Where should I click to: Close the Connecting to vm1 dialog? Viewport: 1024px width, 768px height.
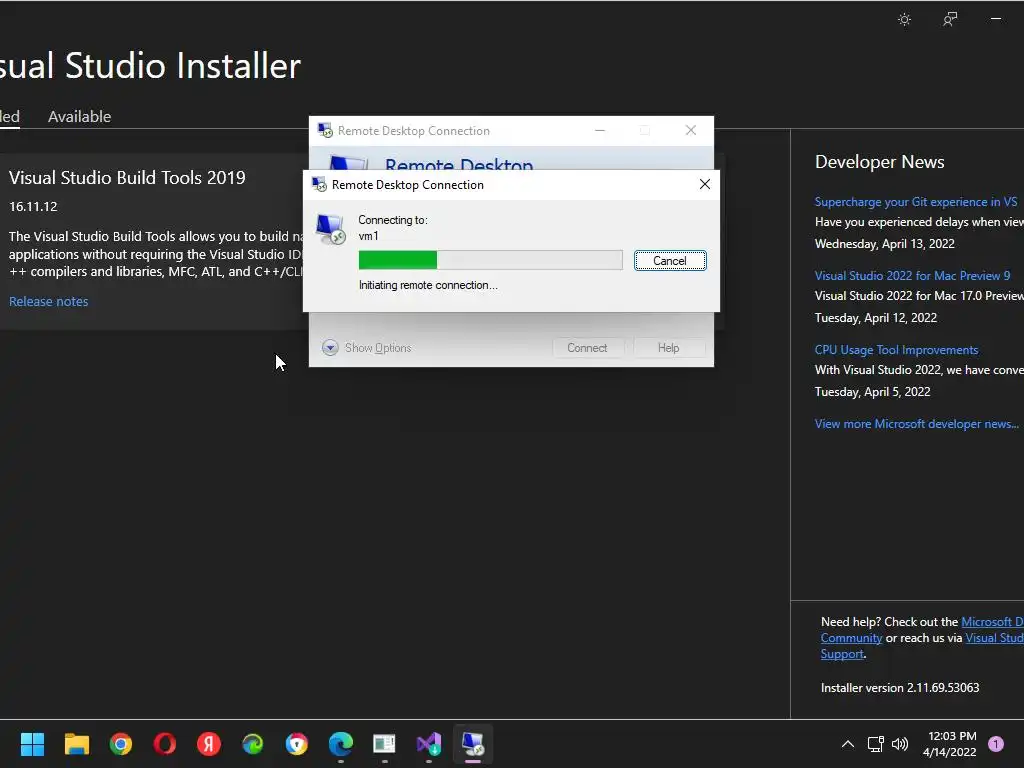(x=705, y=184)
